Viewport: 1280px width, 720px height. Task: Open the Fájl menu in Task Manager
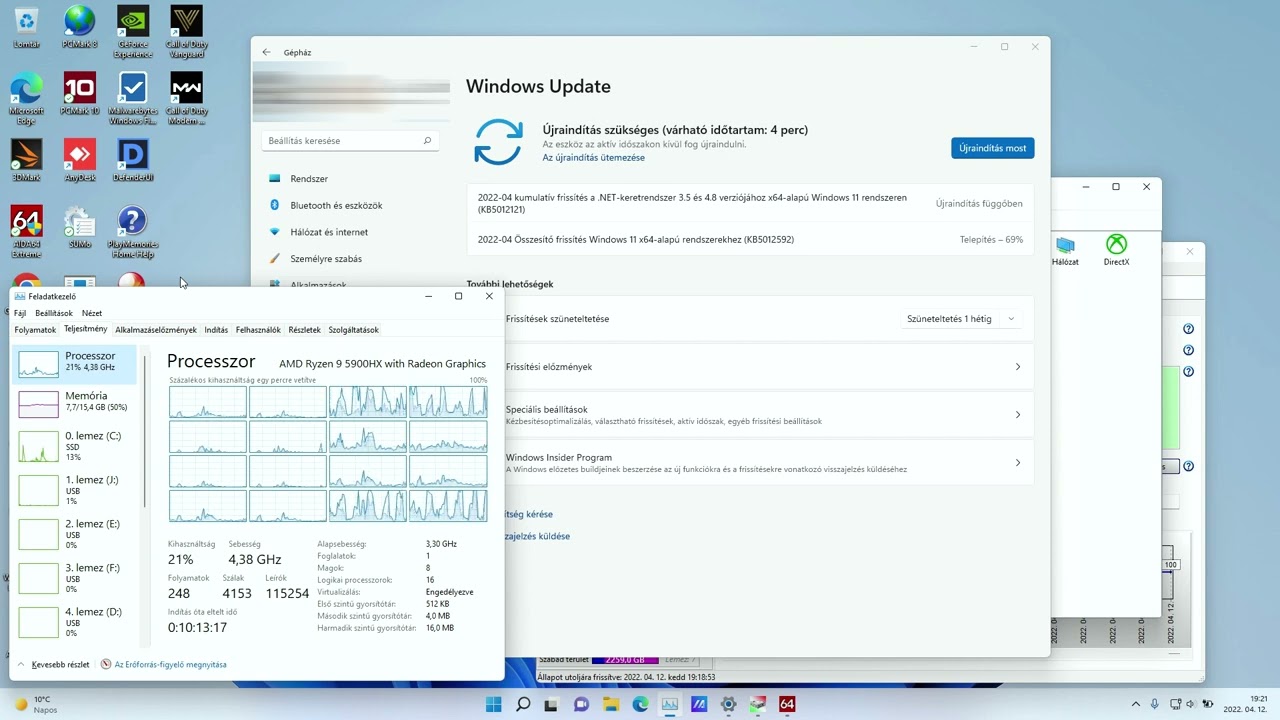[x=20, y=313]
